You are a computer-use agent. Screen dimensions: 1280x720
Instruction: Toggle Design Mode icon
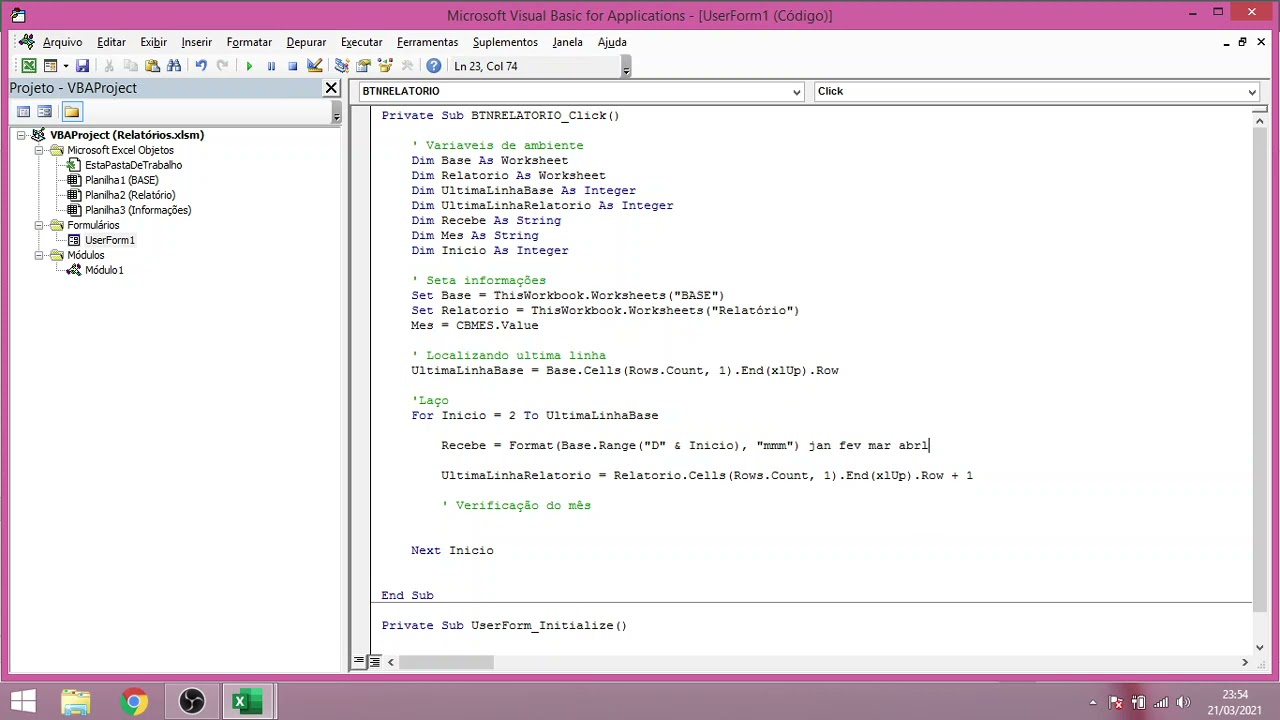tap(314, 66)
